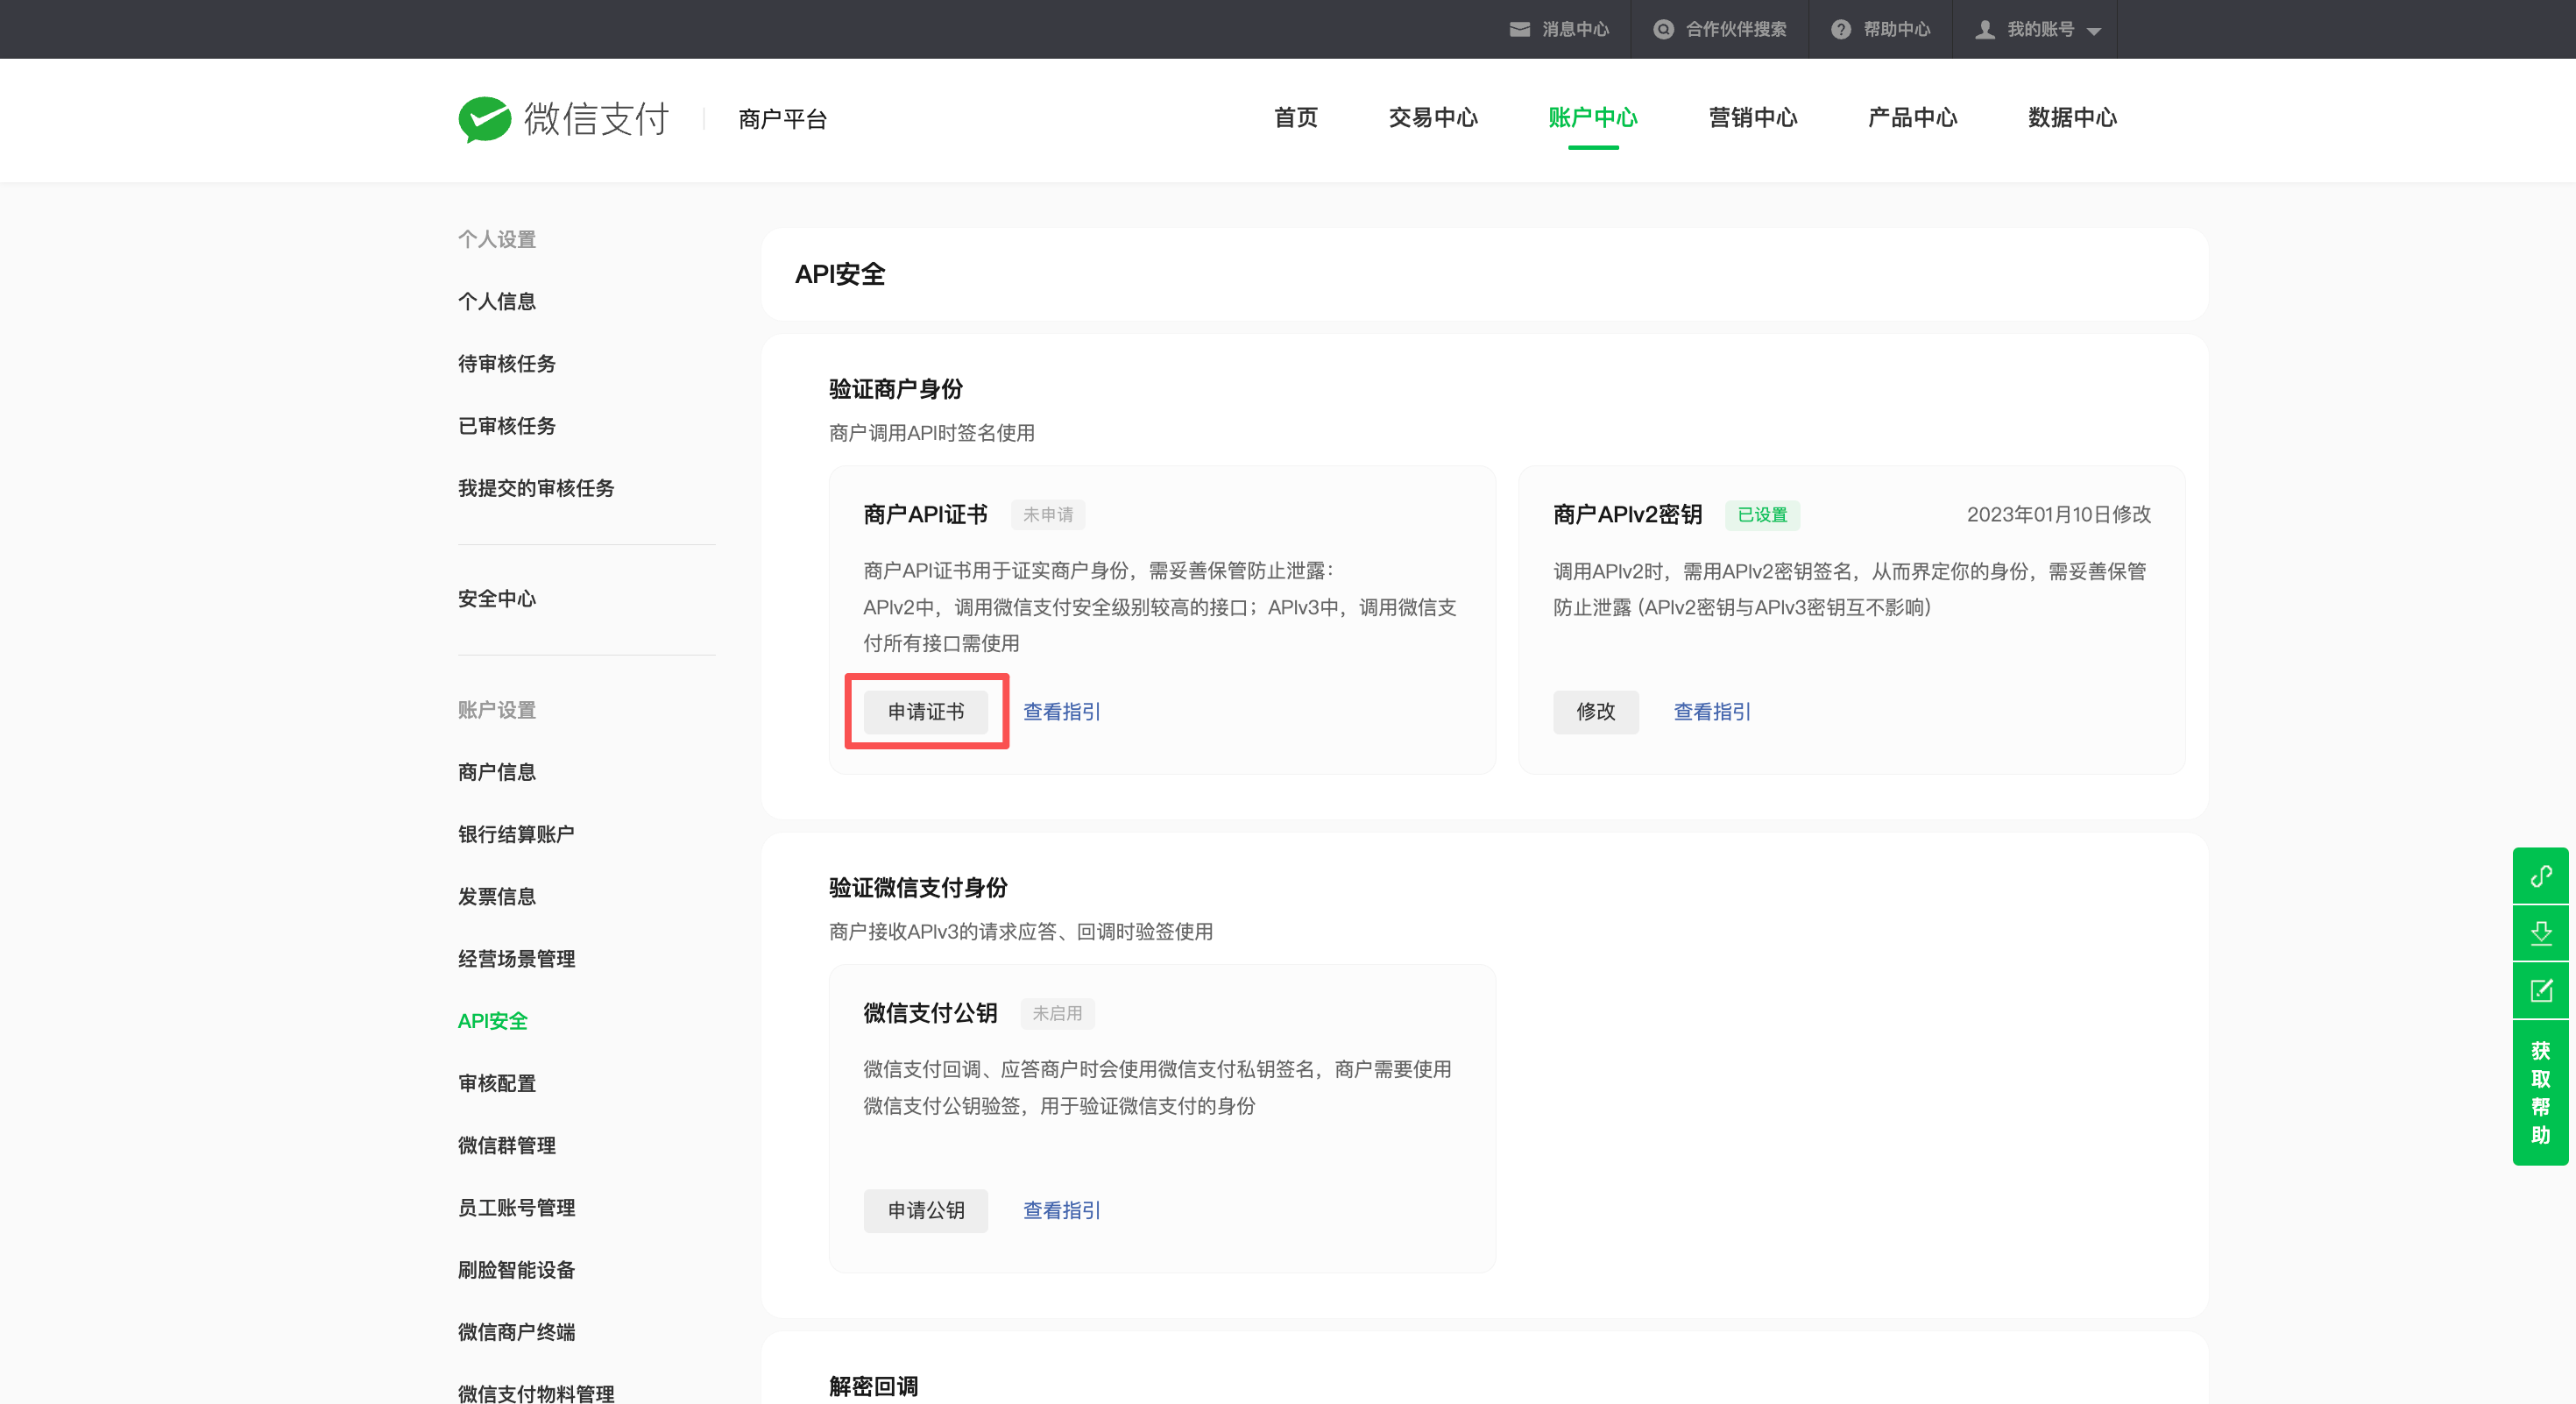2576x1404 pixels.
Task: Click the 申请证书 button
Action: click(x=926, y=711)
